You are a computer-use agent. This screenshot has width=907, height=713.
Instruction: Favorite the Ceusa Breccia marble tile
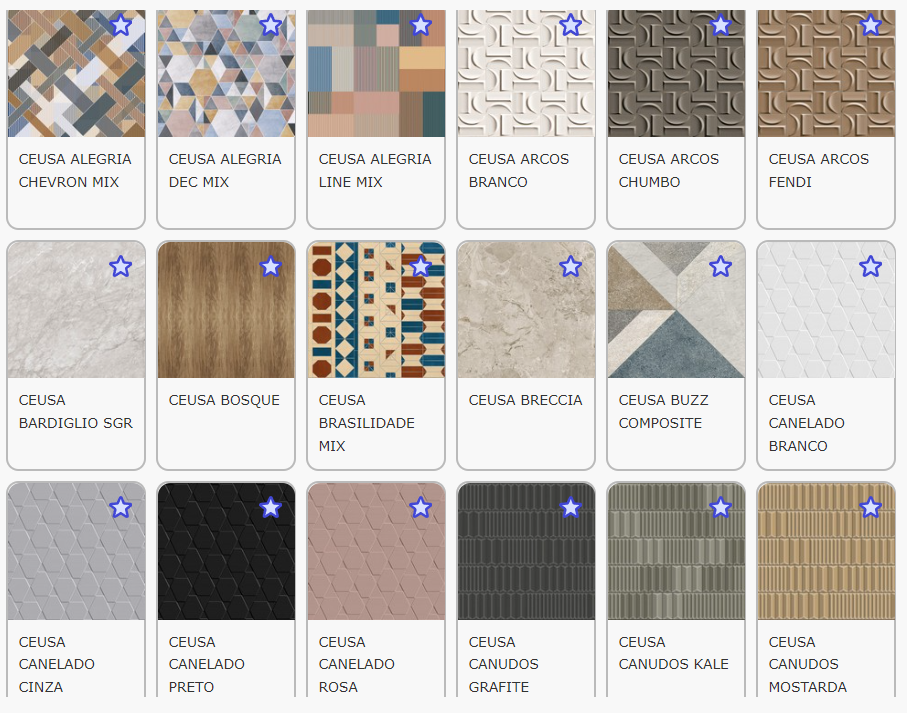pyautogui.click(x=570, y=266)
